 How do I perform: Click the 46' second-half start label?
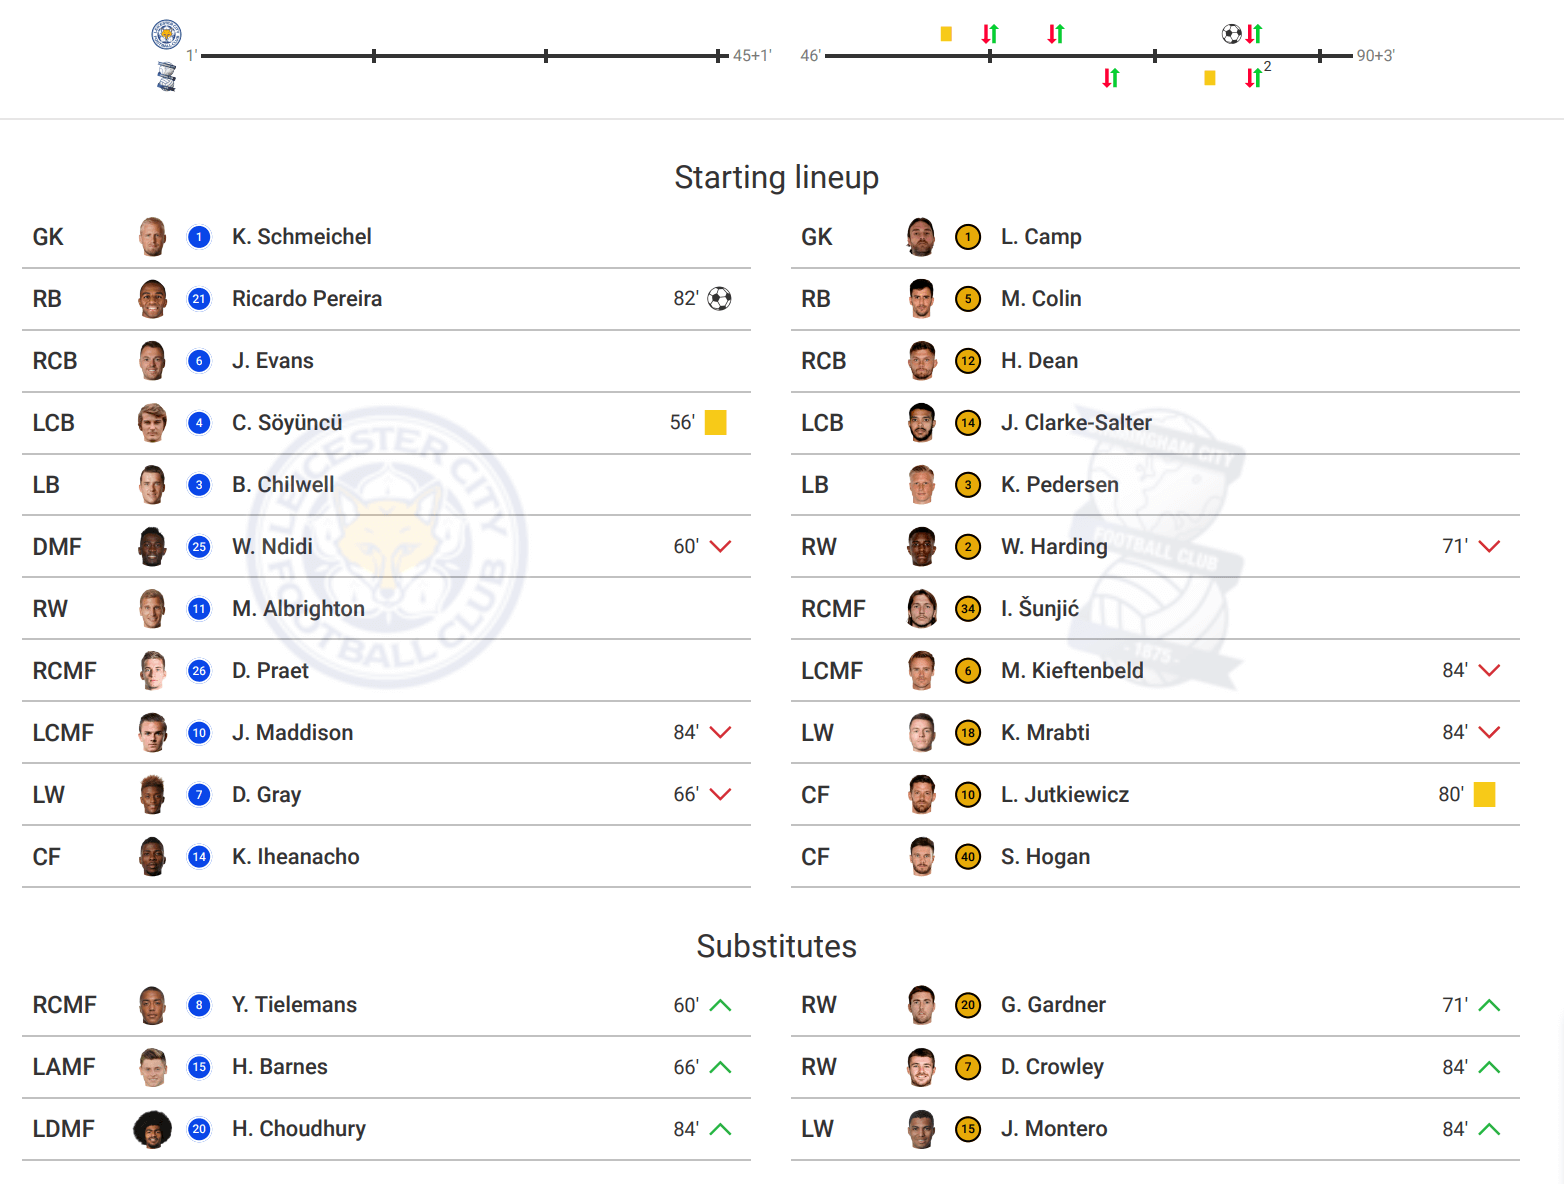tap(810, 56)
